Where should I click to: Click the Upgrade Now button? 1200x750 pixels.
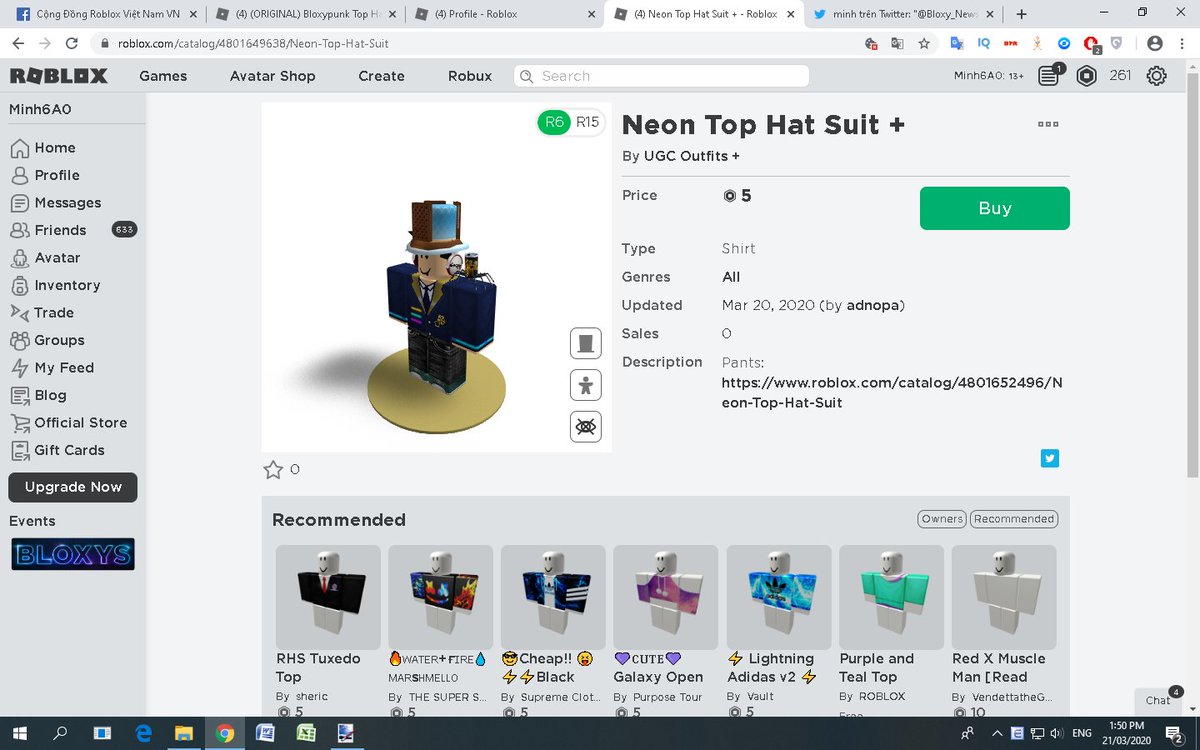tap(73, 487)
